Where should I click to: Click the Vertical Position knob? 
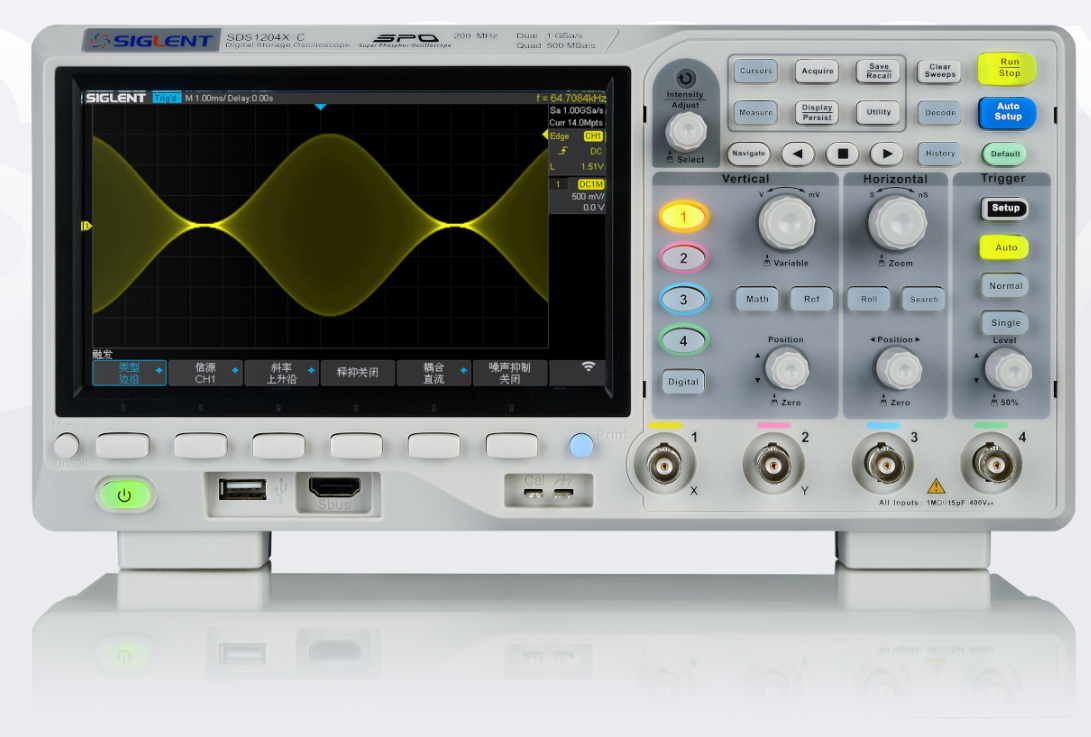(x=787, y=369)
